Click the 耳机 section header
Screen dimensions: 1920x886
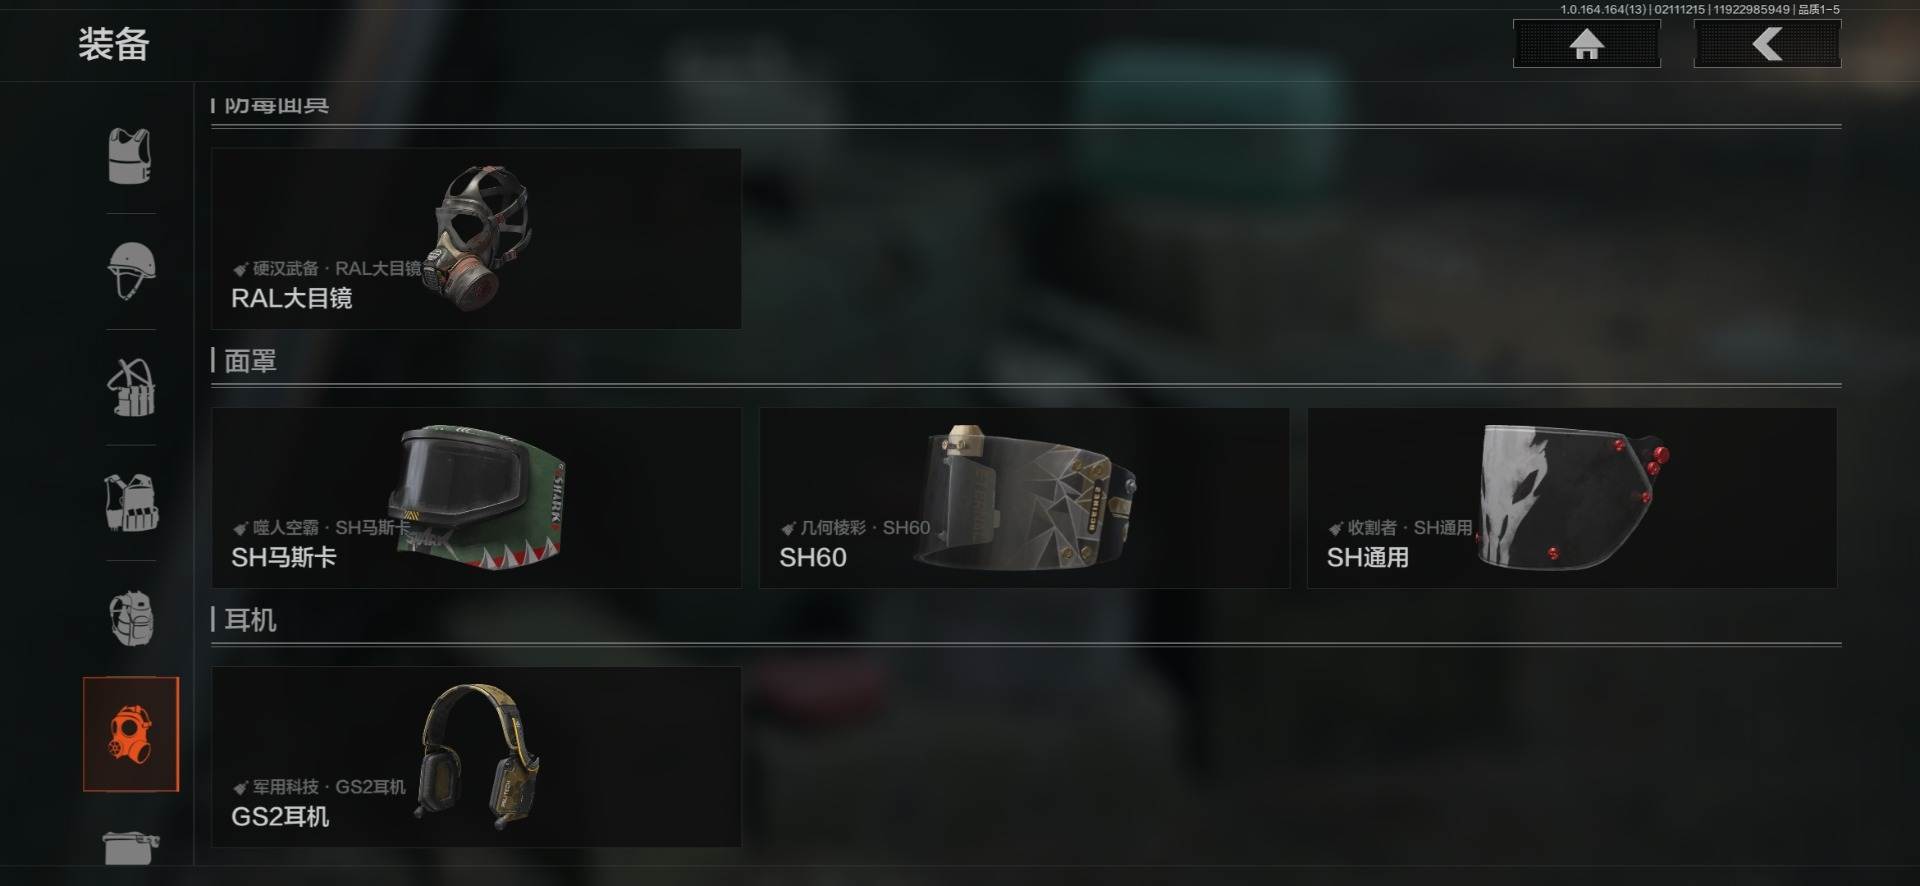pyautogui.click(x=250, y=620)
